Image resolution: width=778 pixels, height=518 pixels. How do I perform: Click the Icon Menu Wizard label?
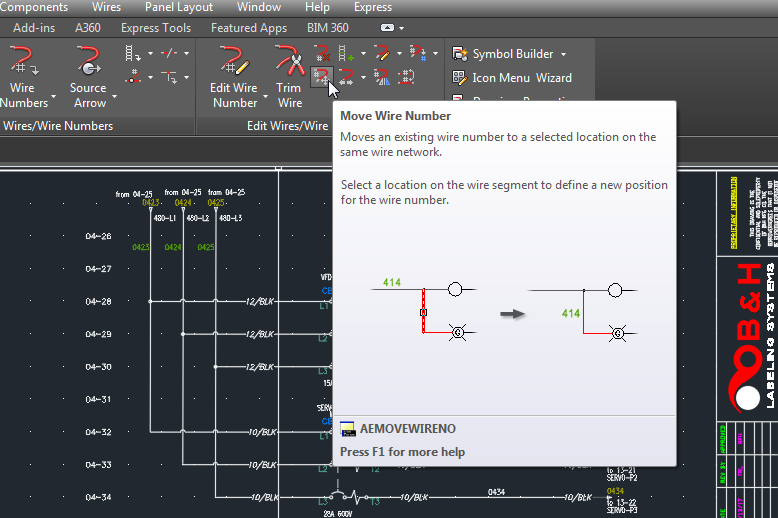pyautogui.click(x=522, y=78)
